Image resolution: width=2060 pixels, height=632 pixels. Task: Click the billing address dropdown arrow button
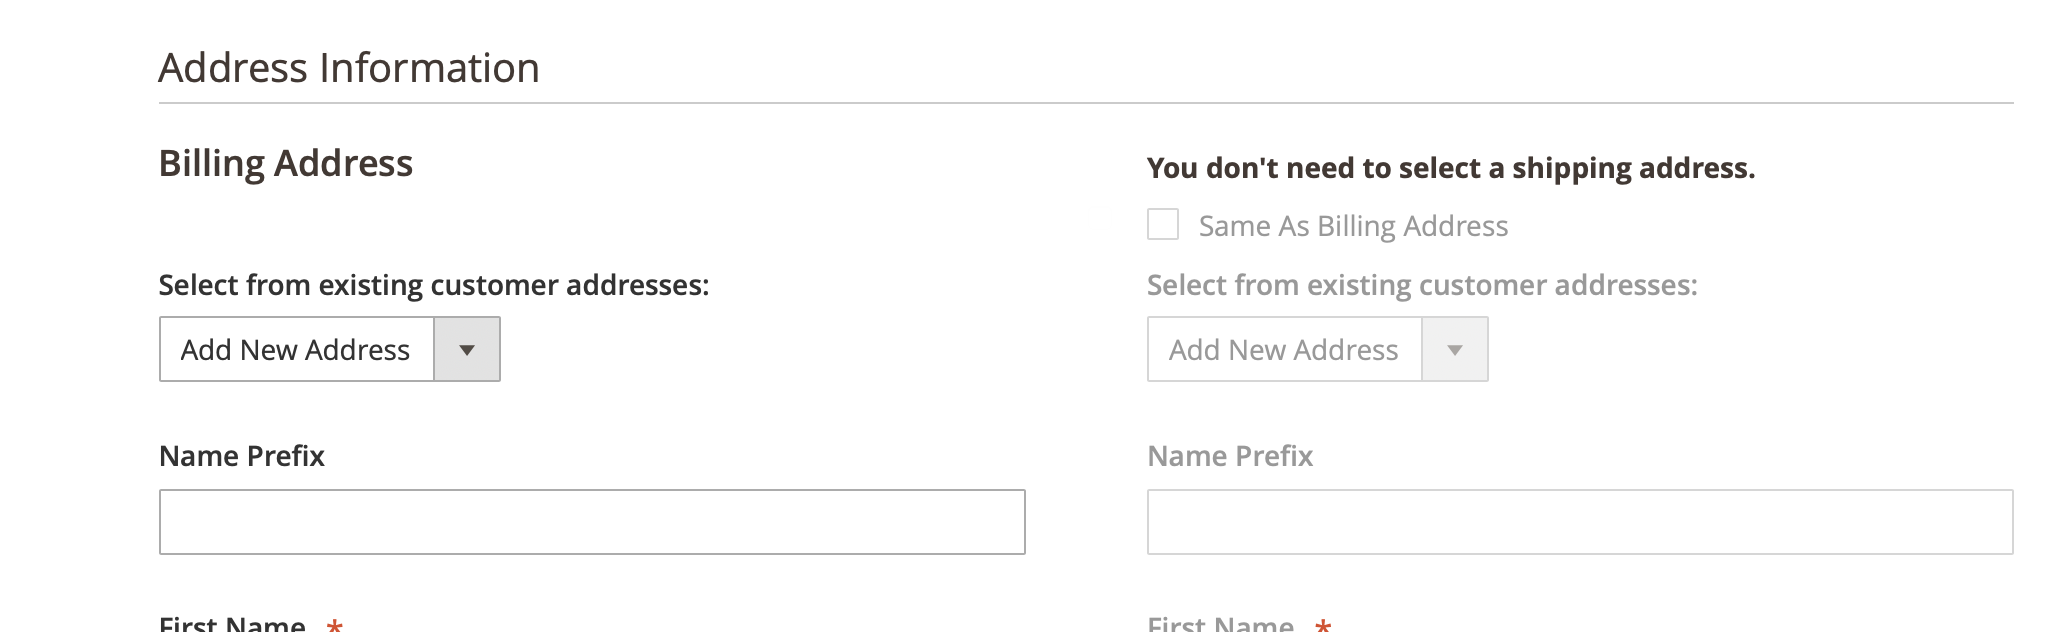(466, 350)
